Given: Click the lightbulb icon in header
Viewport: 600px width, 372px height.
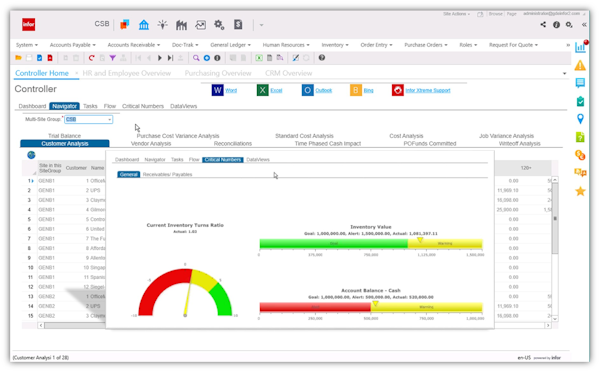Looking at the screenshot, I should 163,25.
